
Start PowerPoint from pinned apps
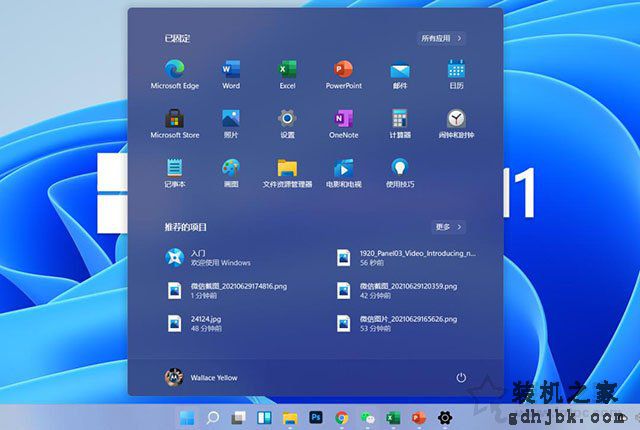click(344, 74)
